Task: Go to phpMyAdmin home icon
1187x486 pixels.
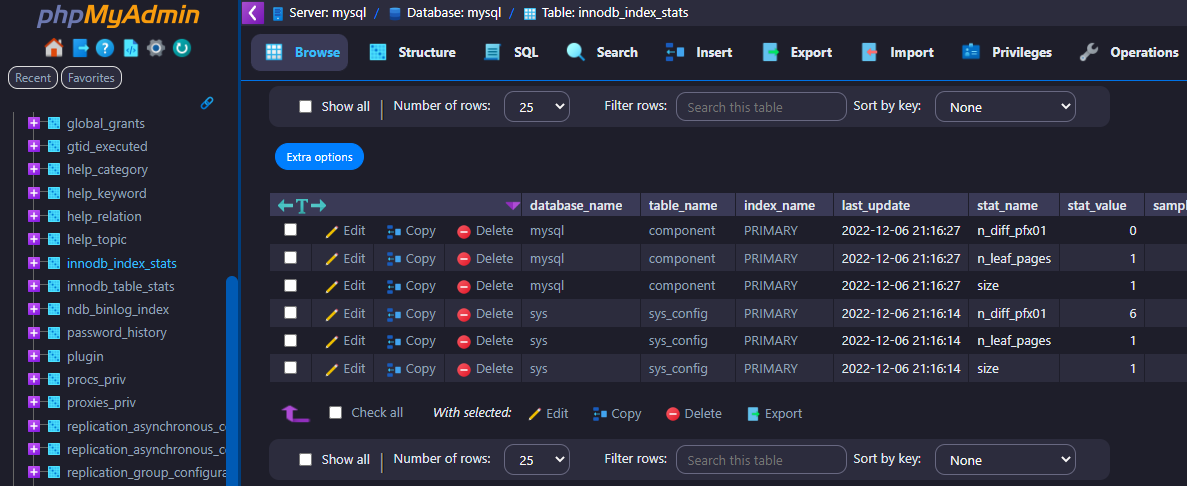Action: (x=54, y=48)
